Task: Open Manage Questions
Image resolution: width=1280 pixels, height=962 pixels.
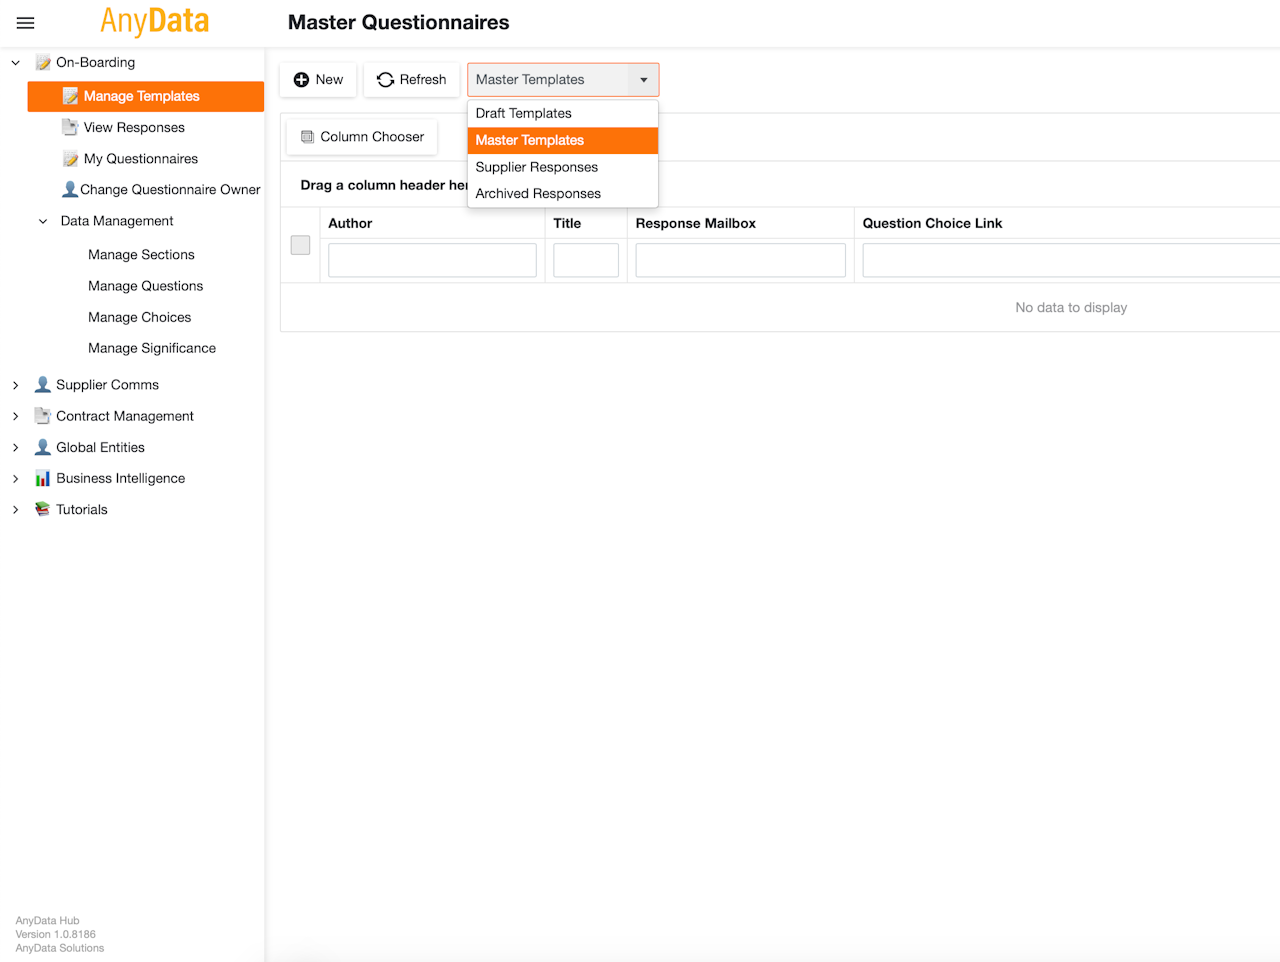Action: pyautogui.click(x=145, y=286)
